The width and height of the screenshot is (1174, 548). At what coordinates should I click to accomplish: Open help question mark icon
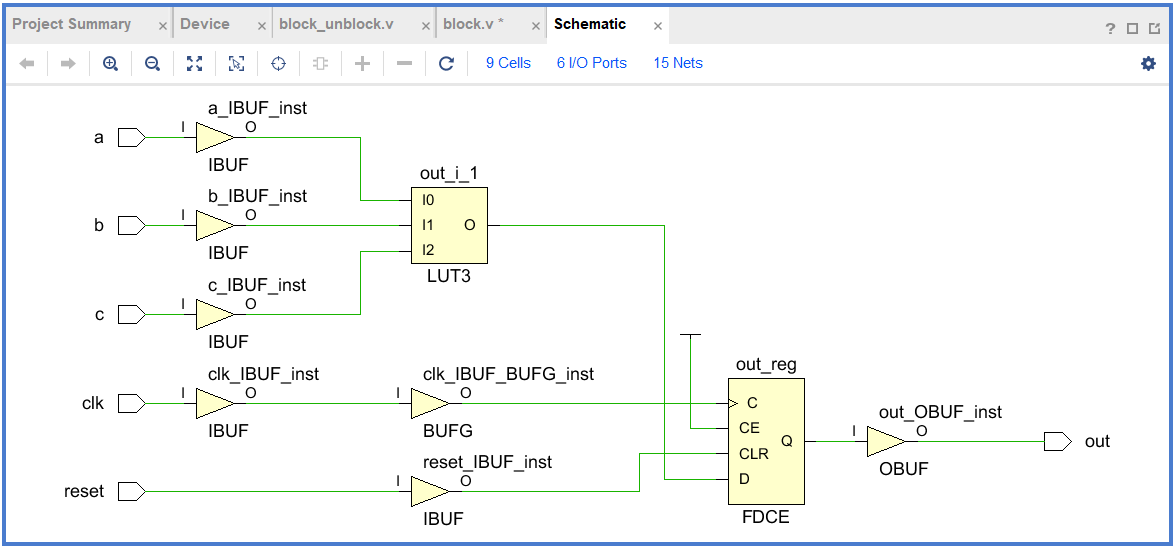click(1110, 28)
